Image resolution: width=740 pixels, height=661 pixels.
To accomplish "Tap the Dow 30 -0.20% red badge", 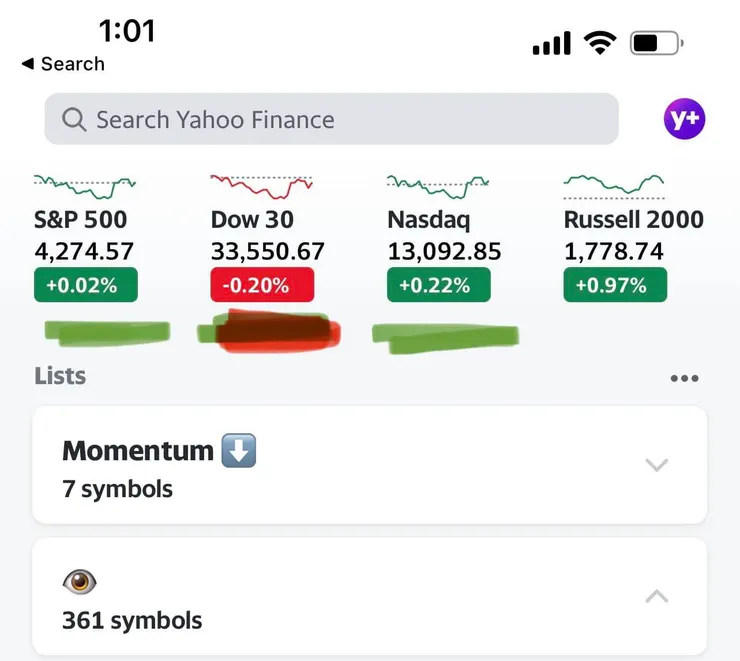I will click(262, 285).
